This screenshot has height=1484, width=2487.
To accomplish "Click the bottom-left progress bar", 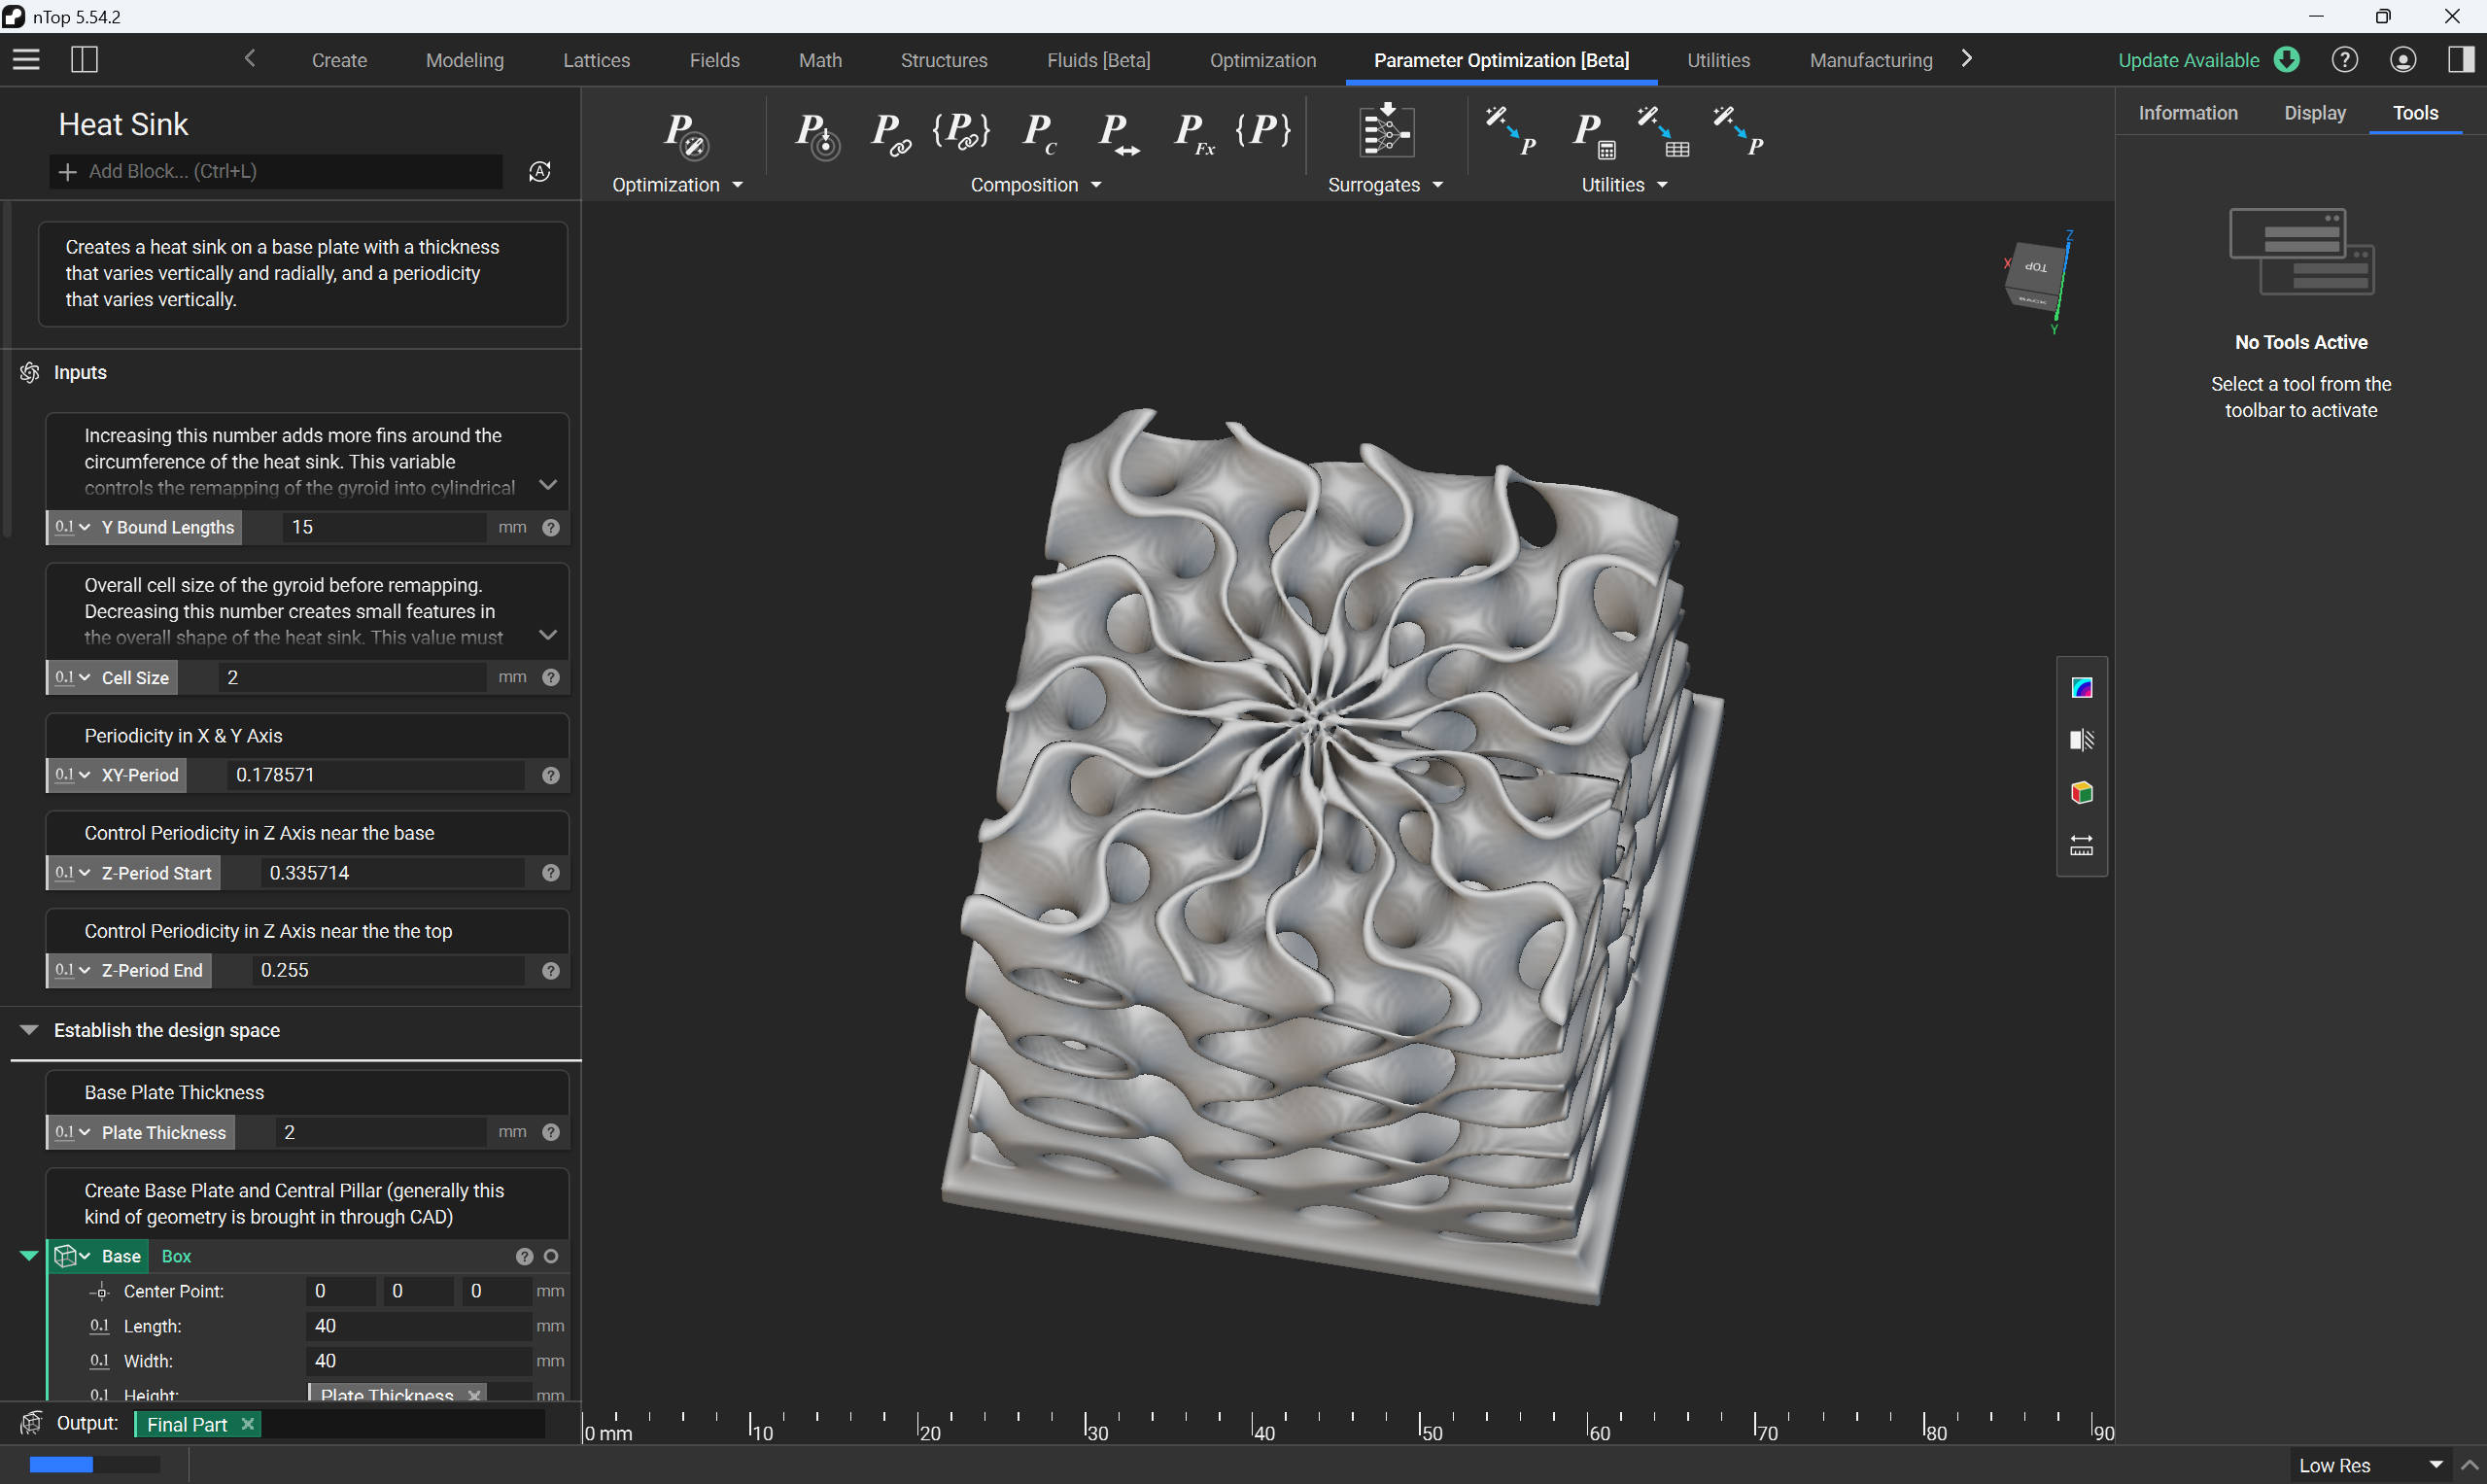I will click(x=94, y=1464).
